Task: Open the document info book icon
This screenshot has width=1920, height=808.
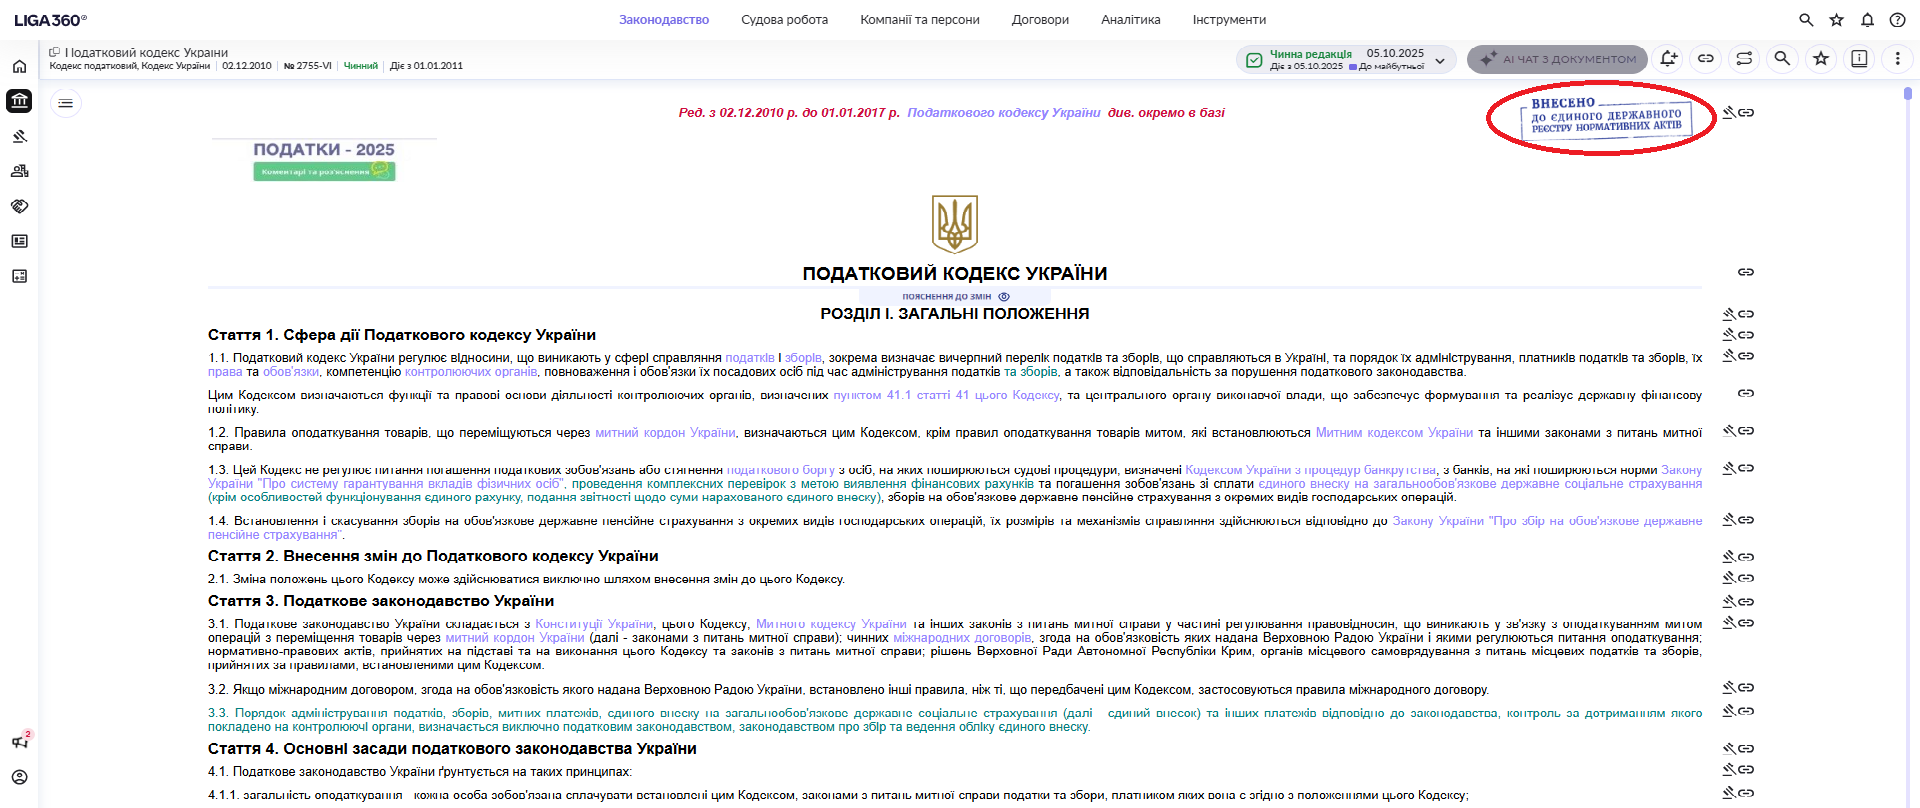Action: tap(1859, 59)
